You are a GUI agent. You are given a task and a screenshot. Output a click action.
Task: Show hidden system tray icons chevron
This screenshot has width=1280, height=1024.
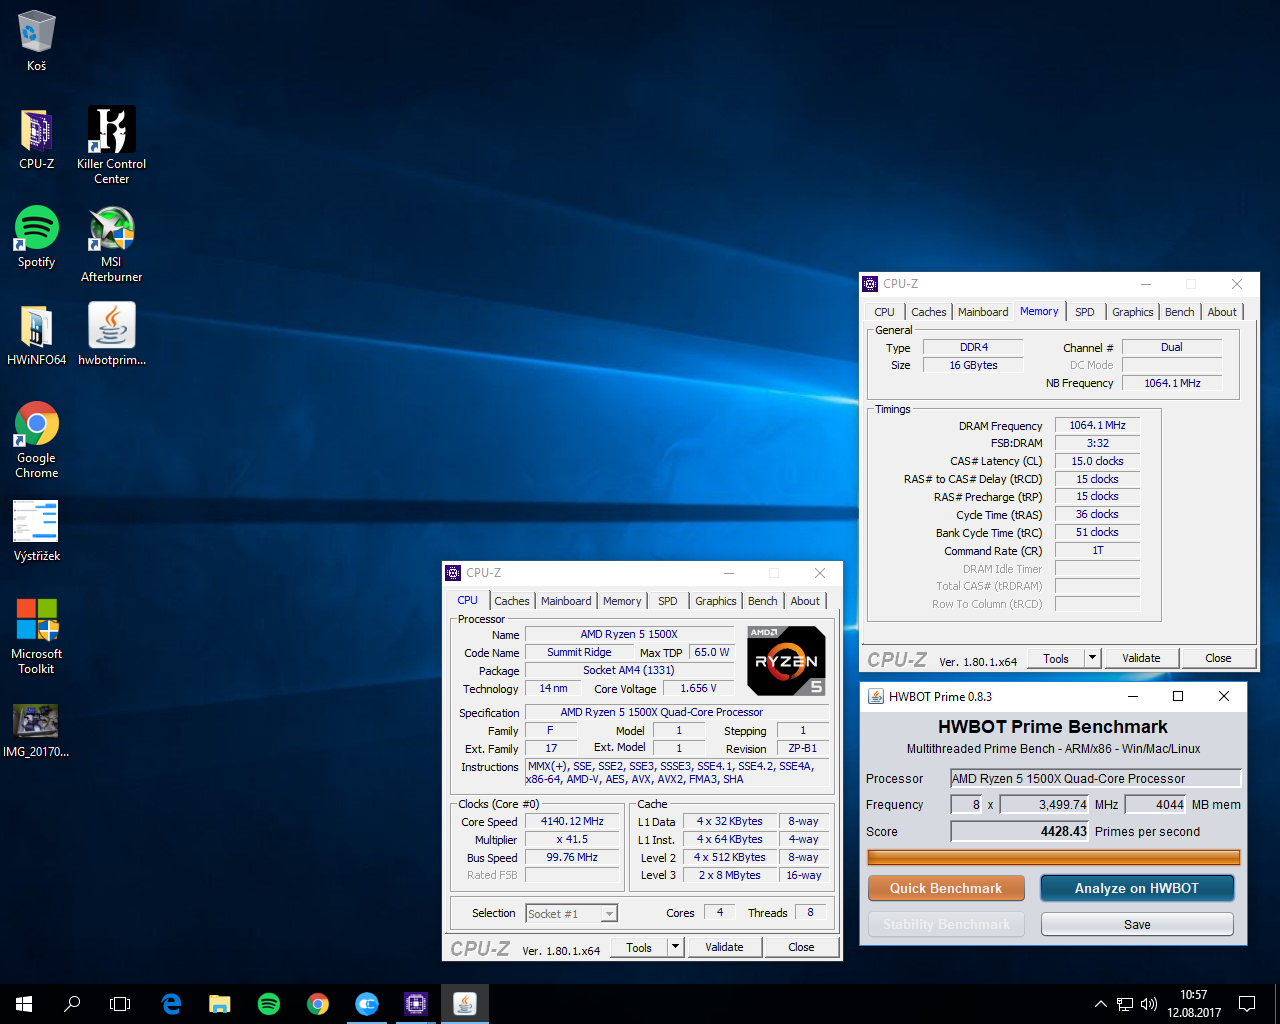coord(1101,1004)
